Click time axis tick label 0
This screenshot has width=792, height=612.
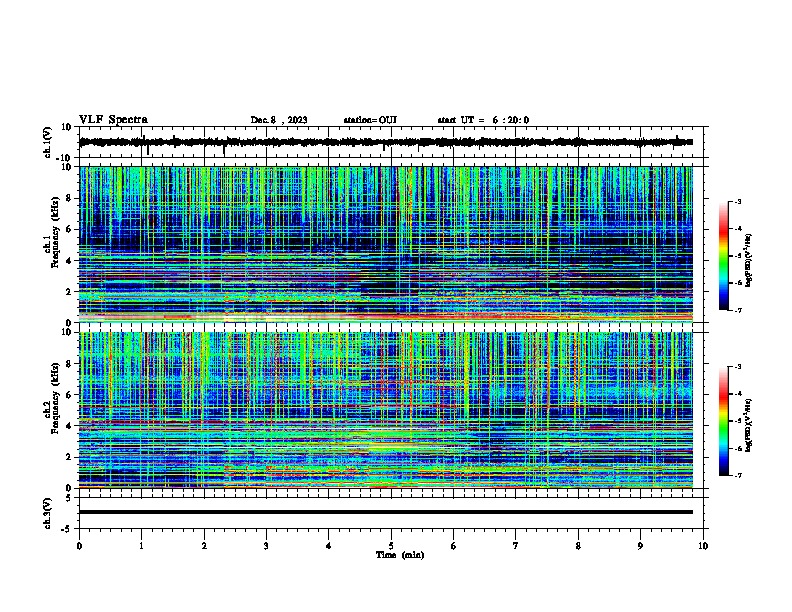79,546
